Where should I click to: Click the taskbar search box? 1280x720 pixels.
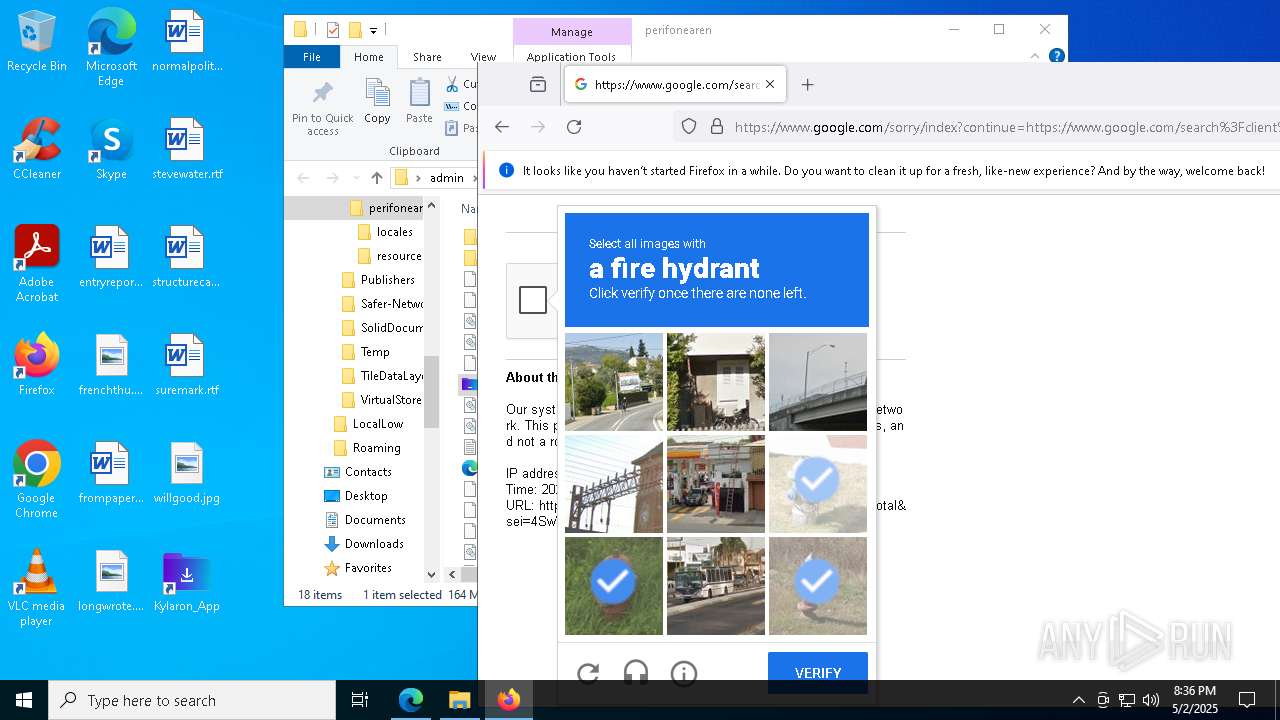click(192, 700)
